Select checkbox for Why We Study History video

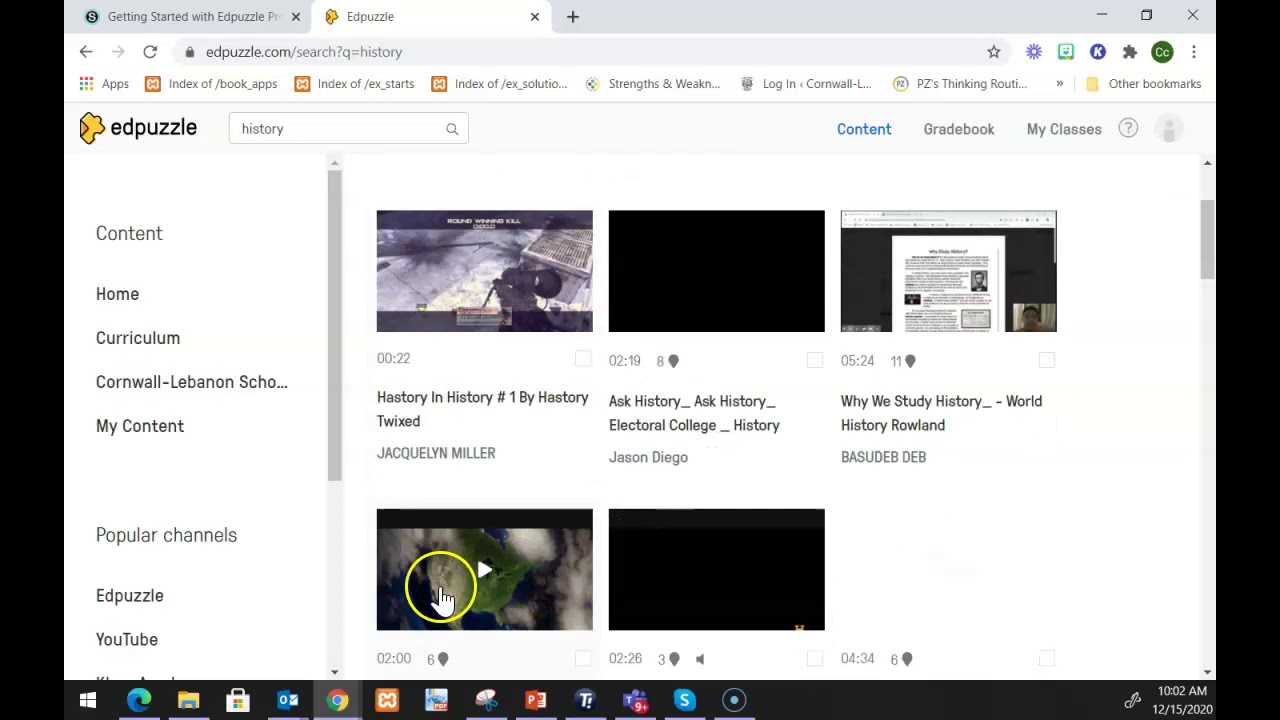click(1047, 360)
